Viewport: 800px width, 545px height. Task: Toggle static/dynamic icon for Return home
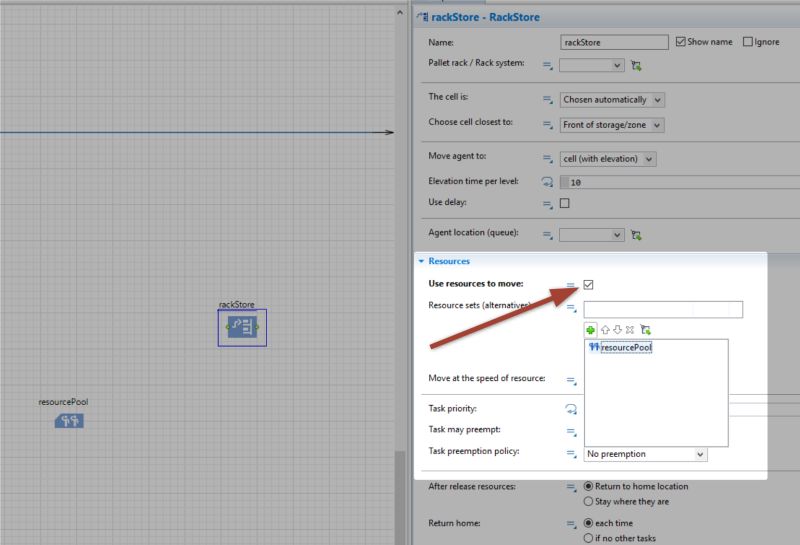(571, 524)
